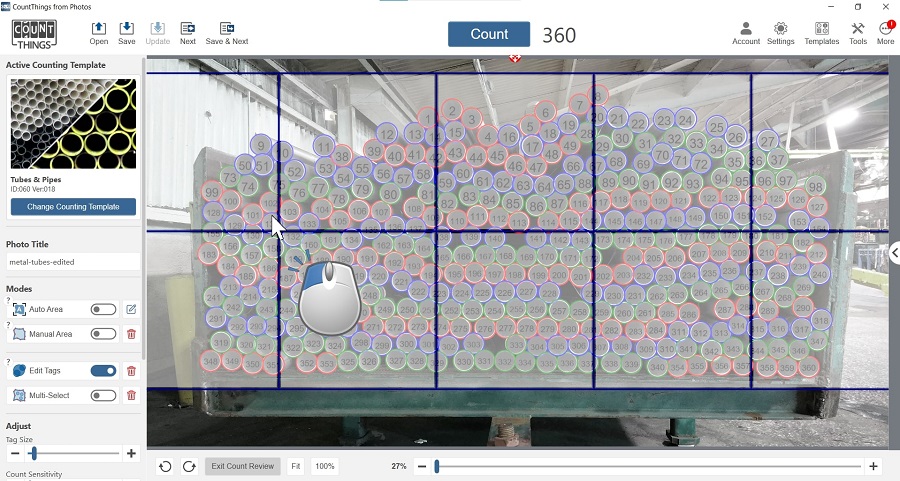Image resolution: width=900 pixels, height=481 pixels.
Task: Click the Save & Next icon
Action: (227, 29)
